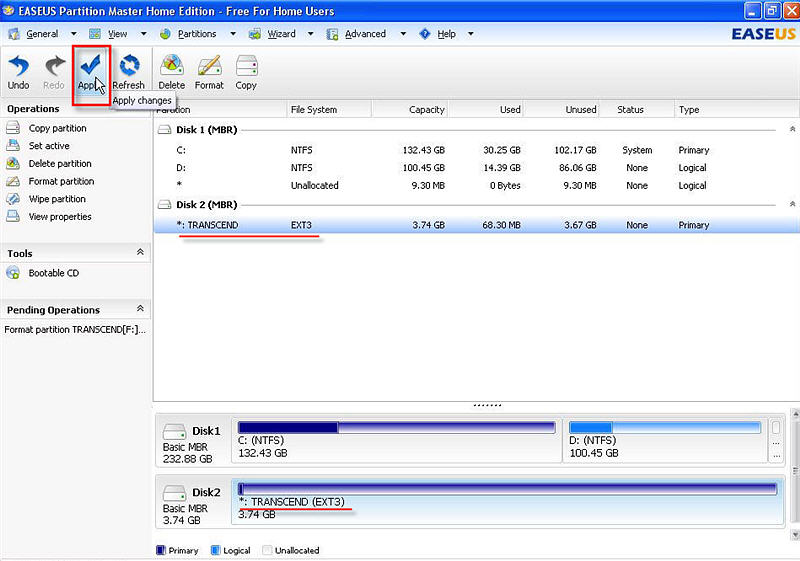
Task: Click the Wipe partition sidebar icon
Action: [x=13, y=199]
